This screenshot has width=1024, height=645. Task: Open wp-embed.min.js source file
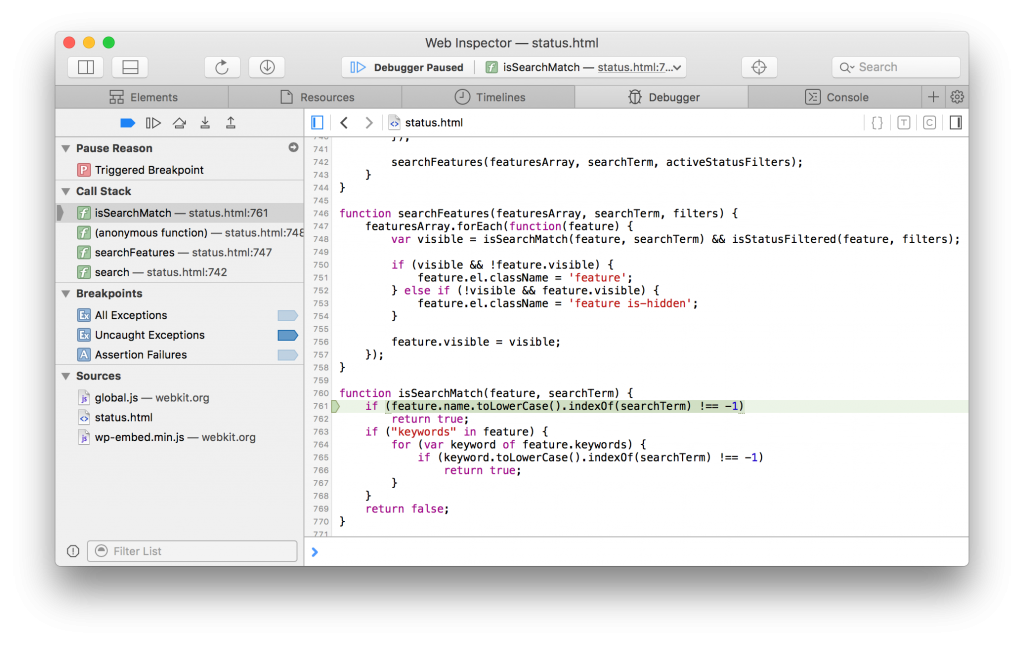(x=180, y=437)
